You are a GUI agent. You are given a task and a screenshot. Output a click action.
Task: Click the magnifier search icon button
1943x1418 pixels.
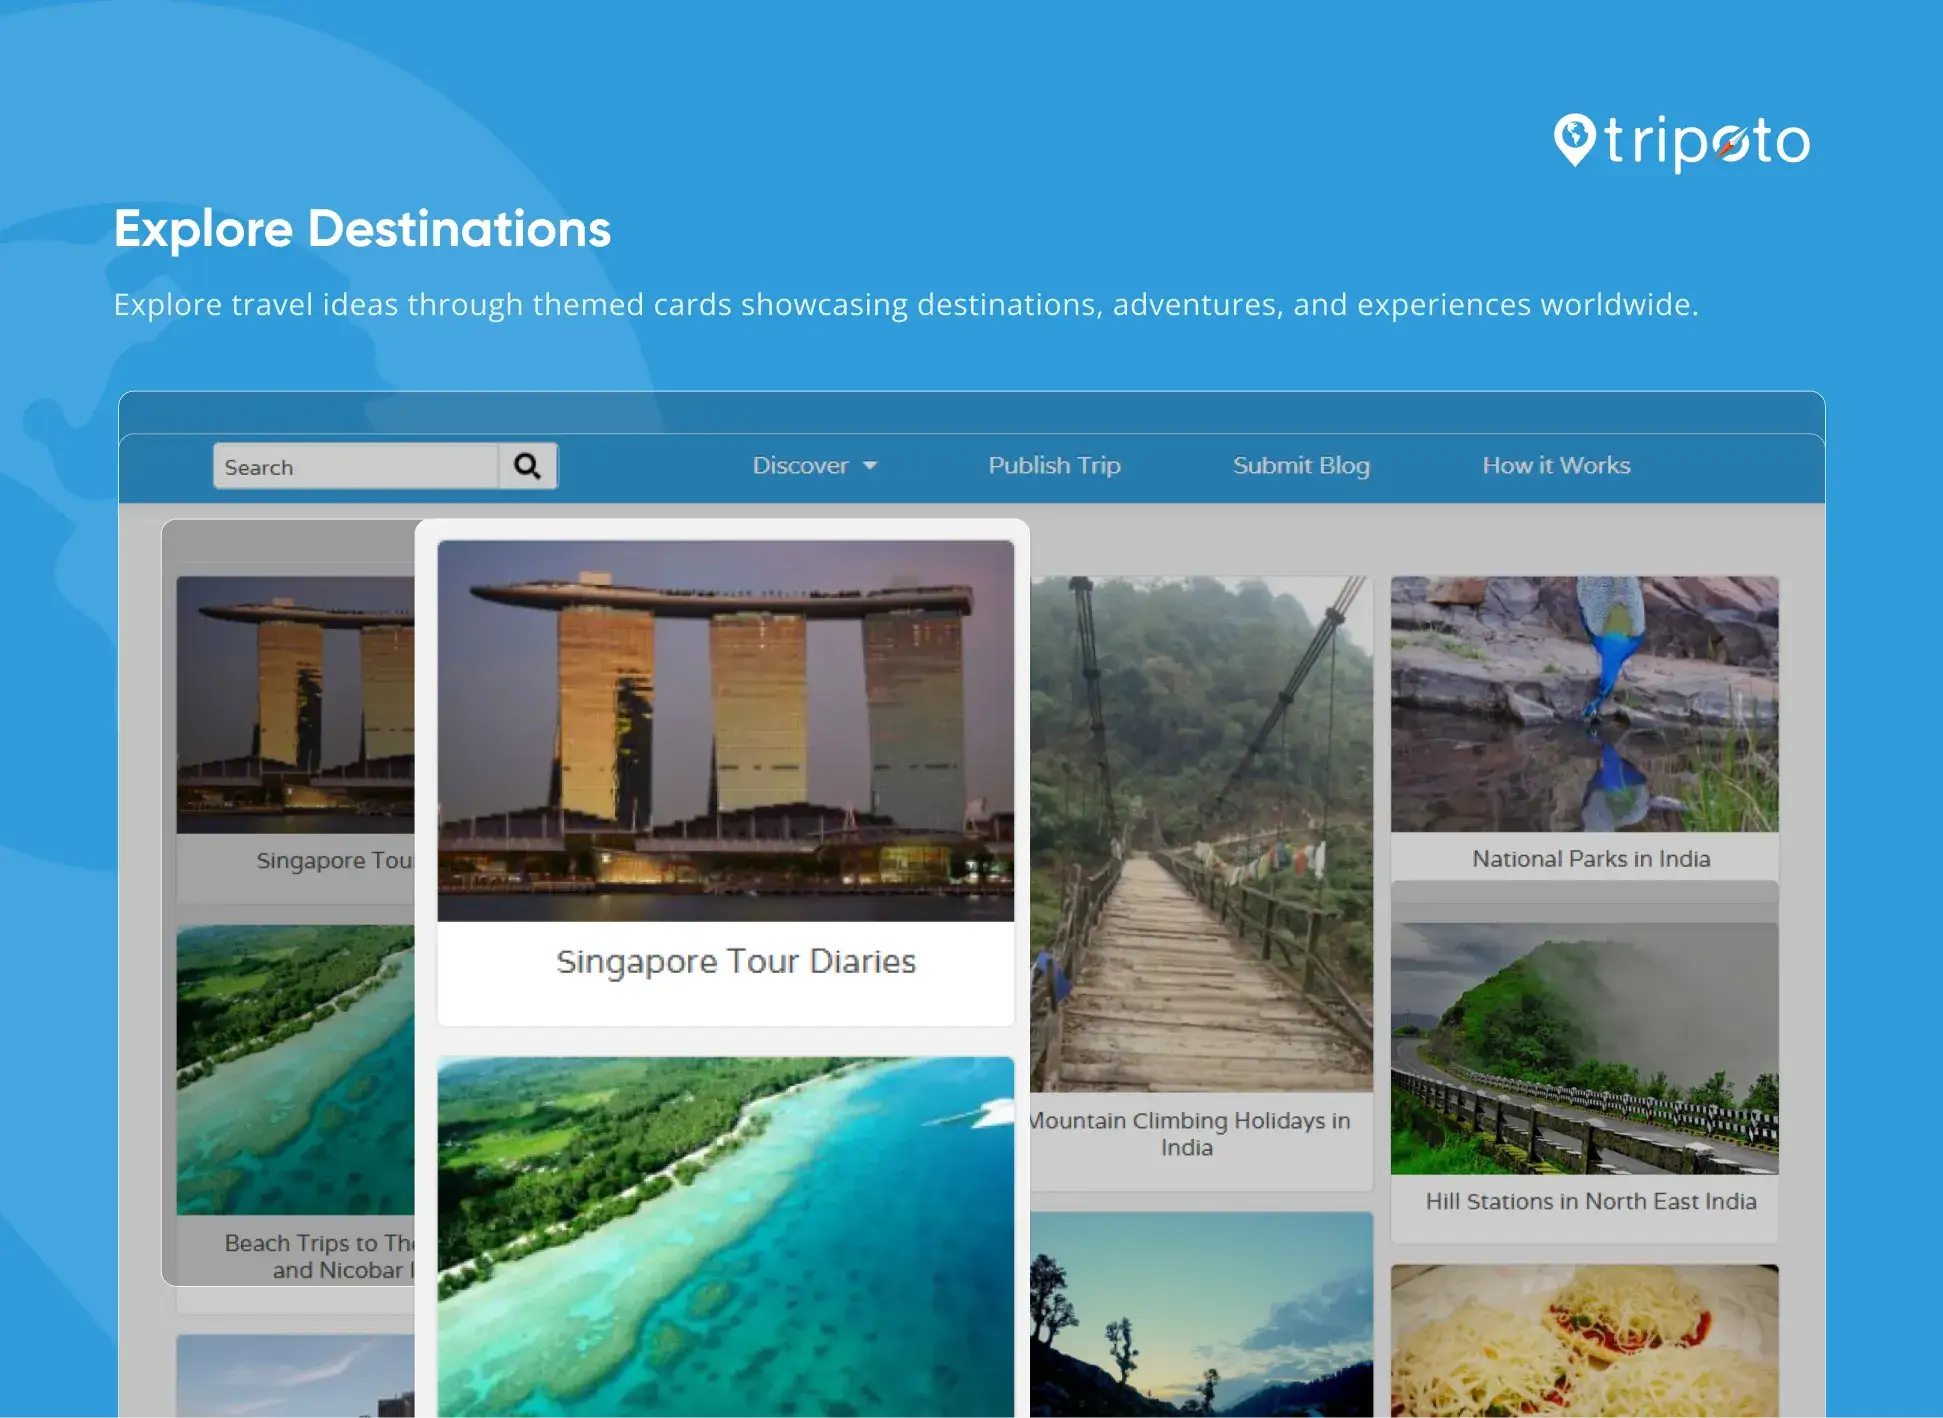click(x=527, y=466)
